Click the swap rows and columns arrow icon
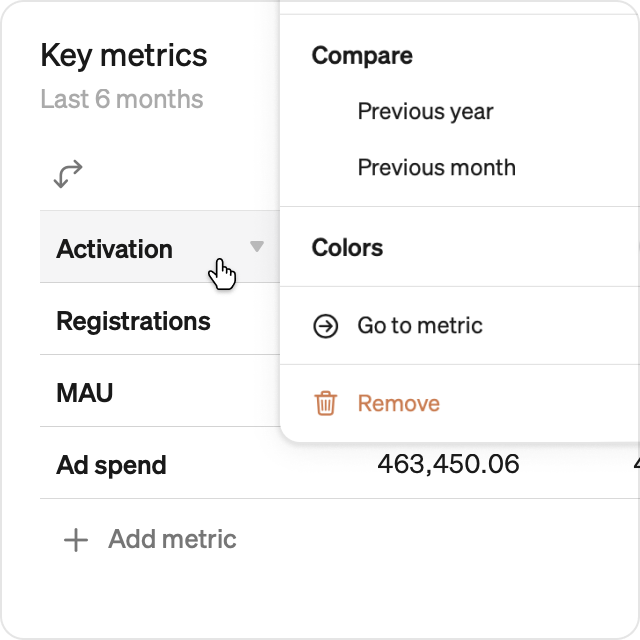 coord(68,174)
